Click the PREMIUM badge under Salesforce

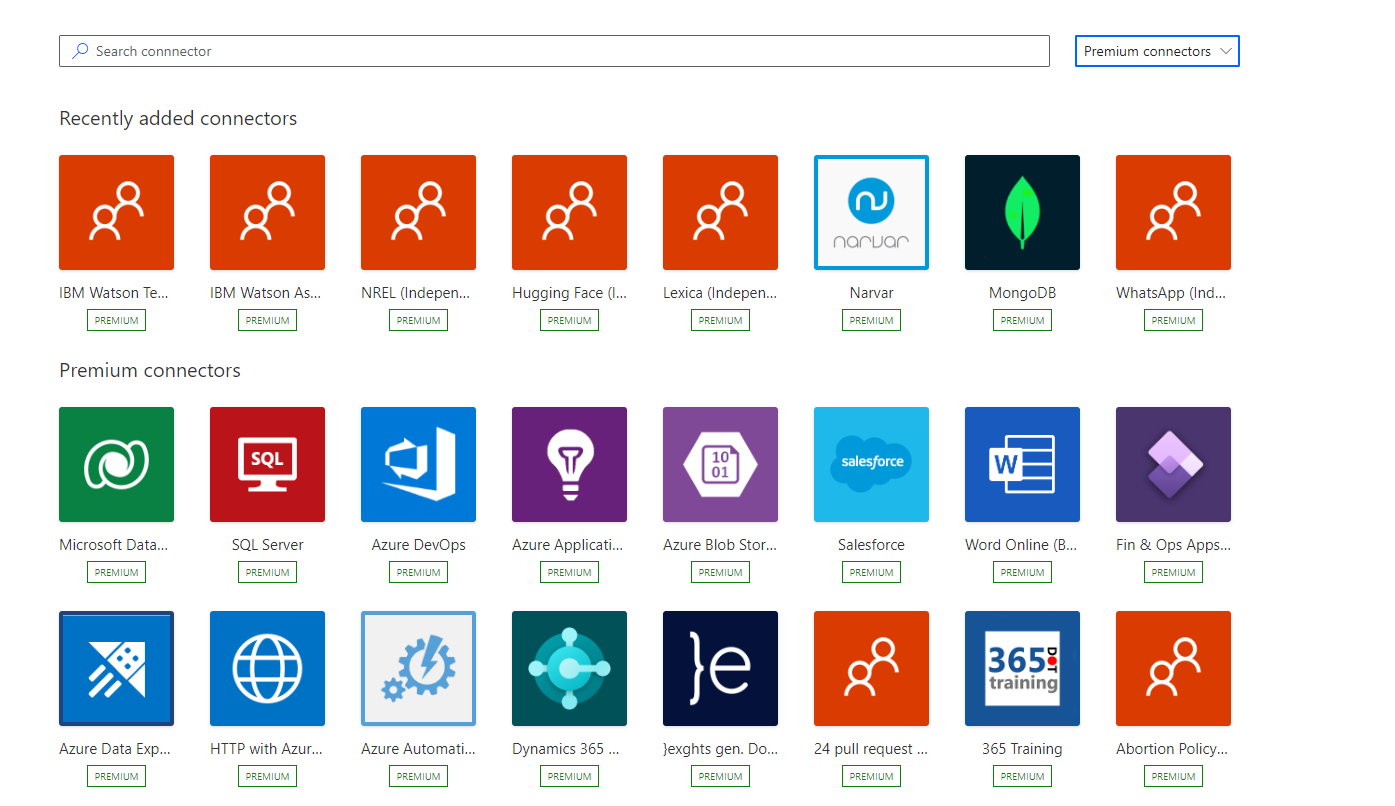(871, 572)
